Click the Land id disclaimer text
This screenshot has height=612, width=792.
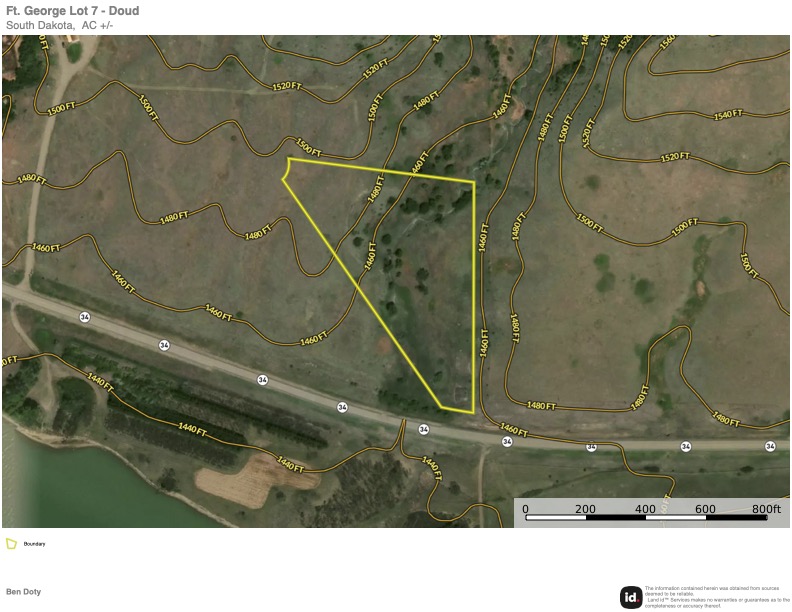coord(717,597)
